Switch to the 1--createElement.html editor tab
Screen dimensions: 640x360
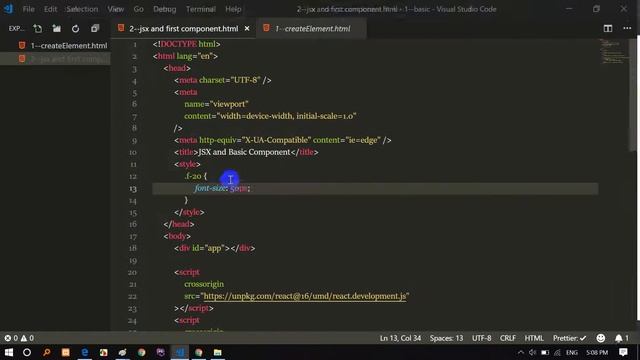(312, 29)
